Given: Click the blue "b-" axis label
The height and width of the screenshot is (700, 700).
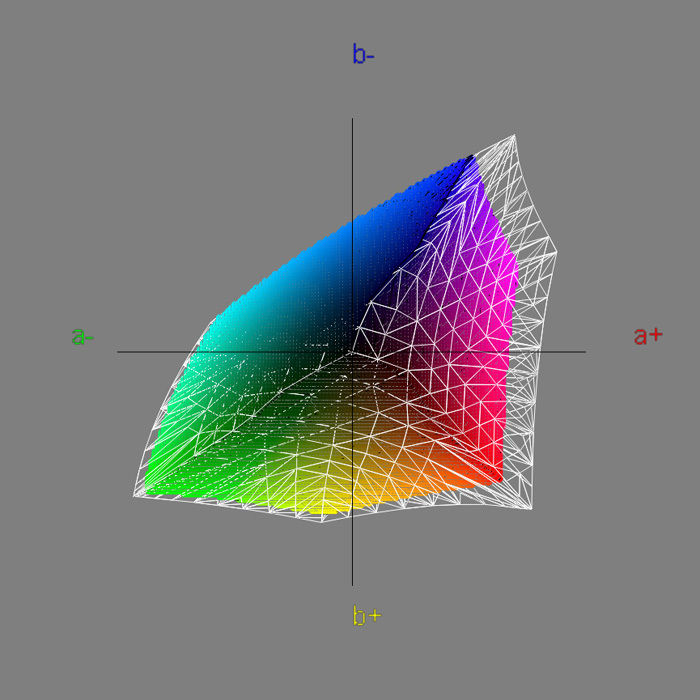Looking at the screenshot, I should (363, 54).
